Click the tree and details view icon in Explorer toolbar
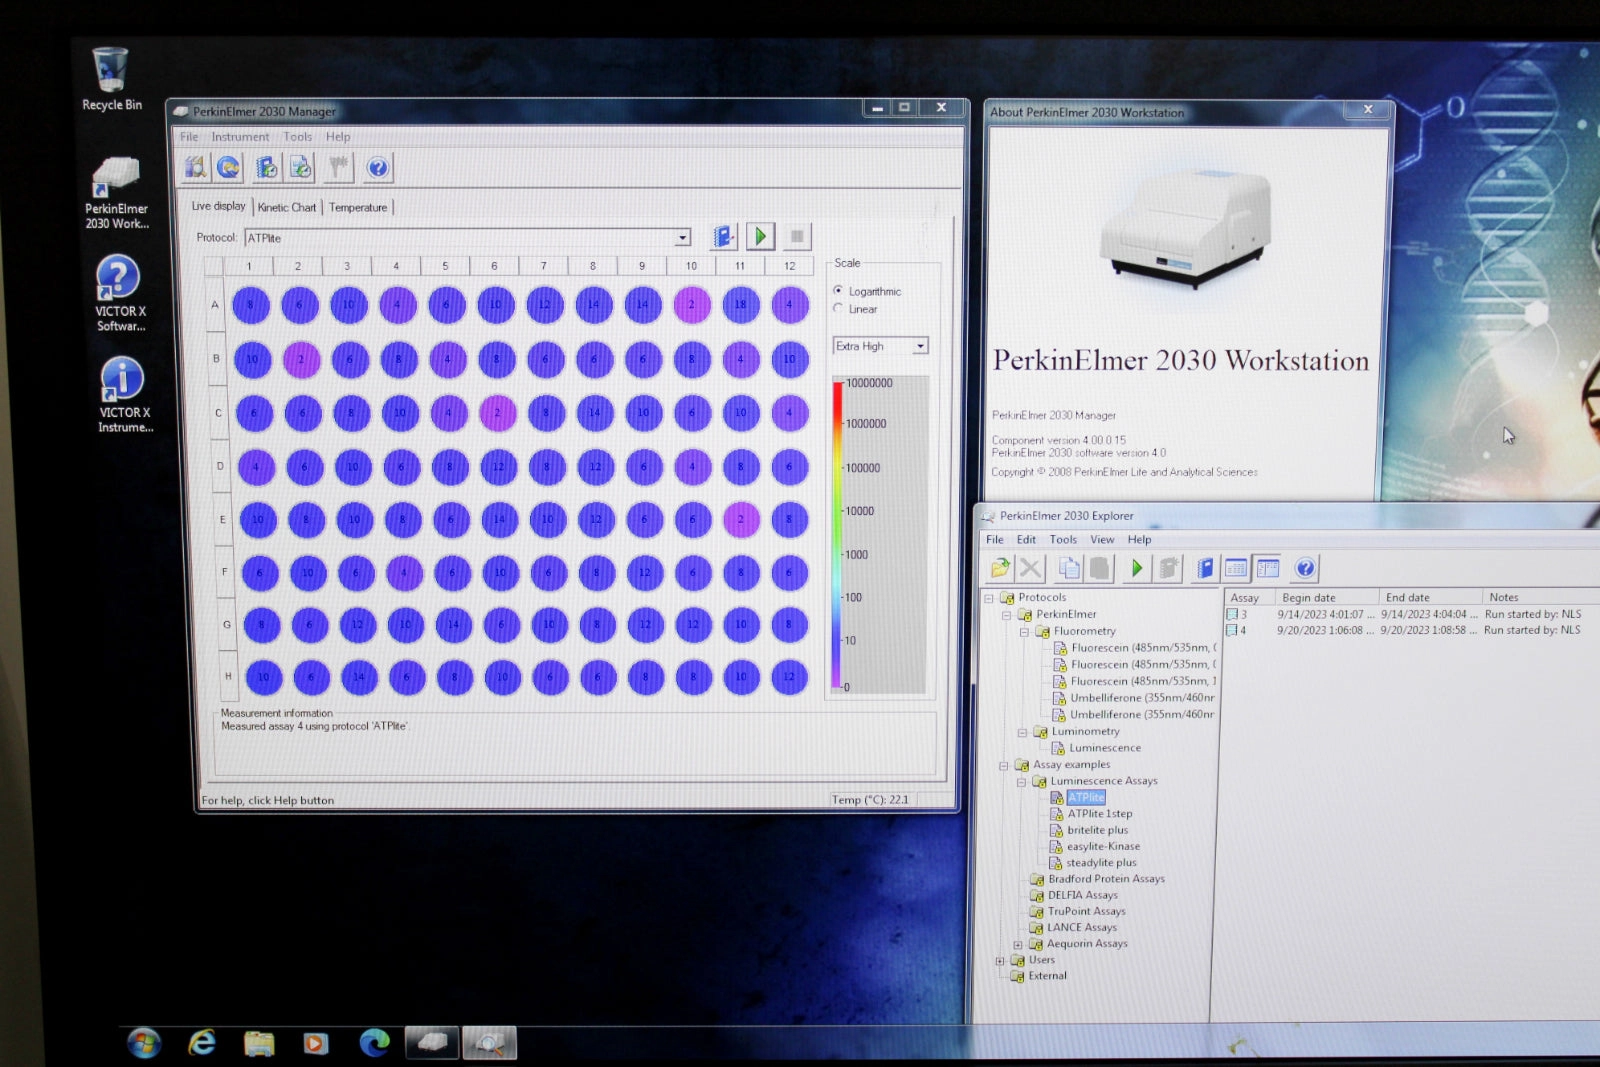Viewport: 1600px width, 1067px height. tap(1268, 568)
